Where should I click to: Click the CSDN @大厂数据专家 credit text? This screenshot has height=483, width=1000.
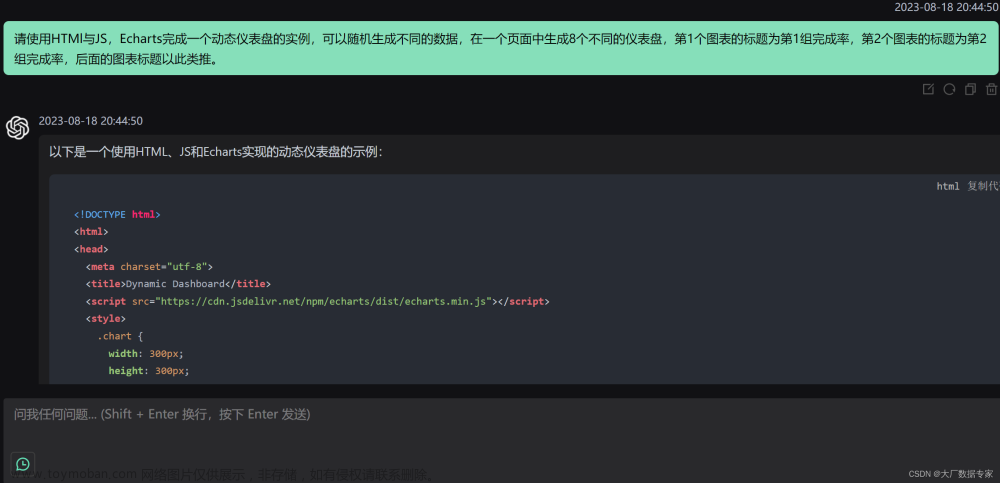pyautogui.click(x=951, y=474)
